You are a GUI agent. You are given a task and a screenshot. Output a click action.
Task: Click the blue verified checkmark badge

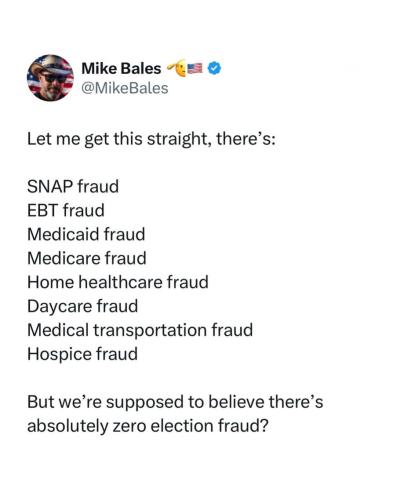[214, 68]
